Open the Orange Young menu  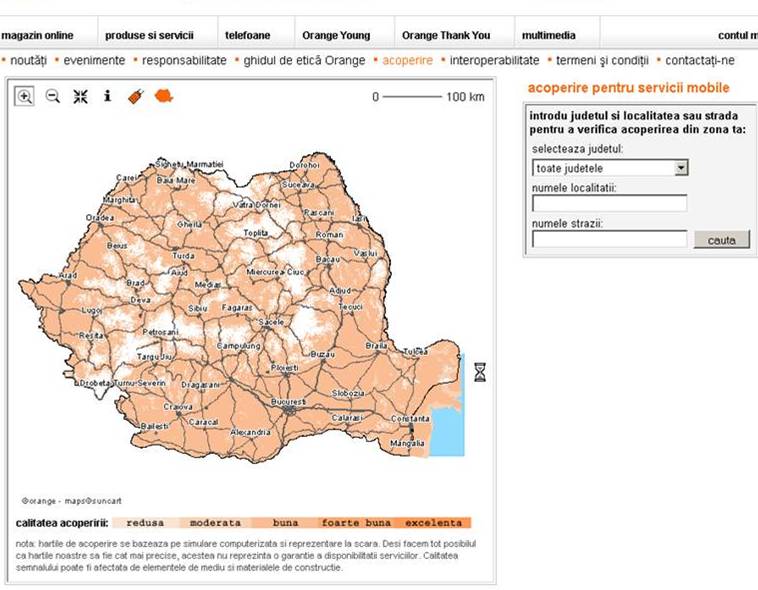click(336, 35)
